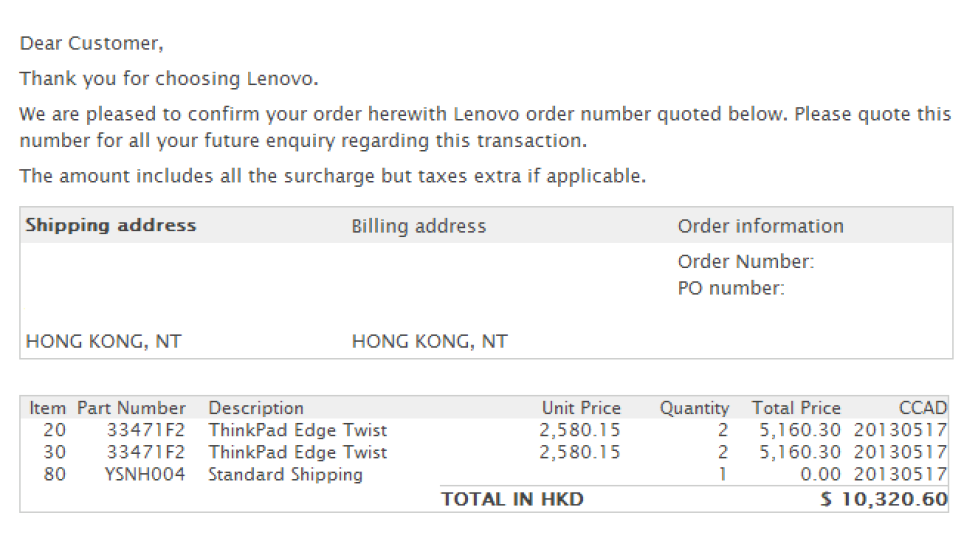
Task: Click the Total Price column header
Action: pyautogui.click(x=796, y=408)
